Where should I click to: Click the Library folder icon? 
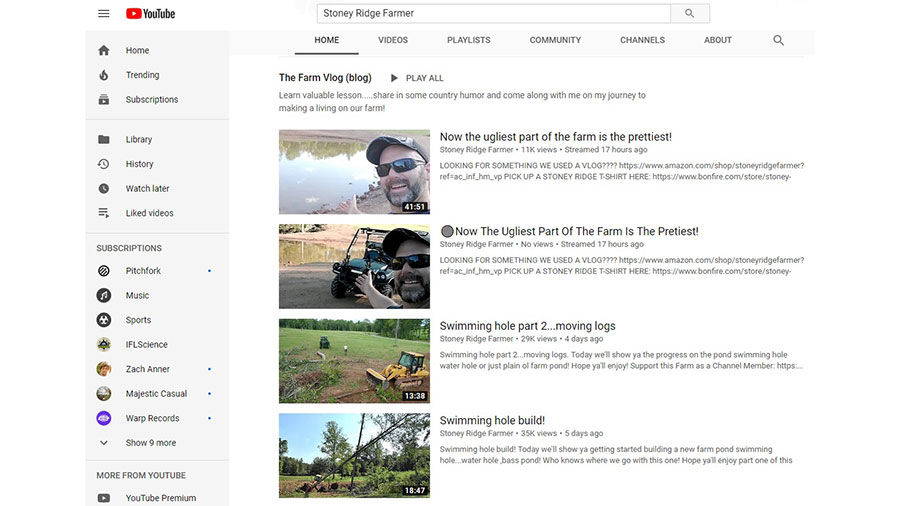pyautogui.click(x=104, y=139)
